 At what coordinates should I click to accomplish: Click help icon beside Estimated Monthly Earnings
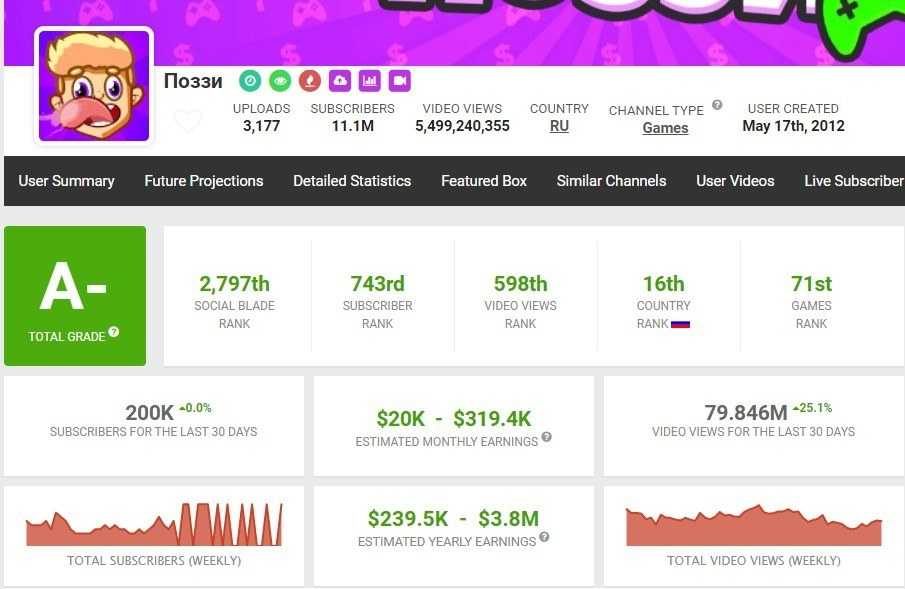point(546,438)
